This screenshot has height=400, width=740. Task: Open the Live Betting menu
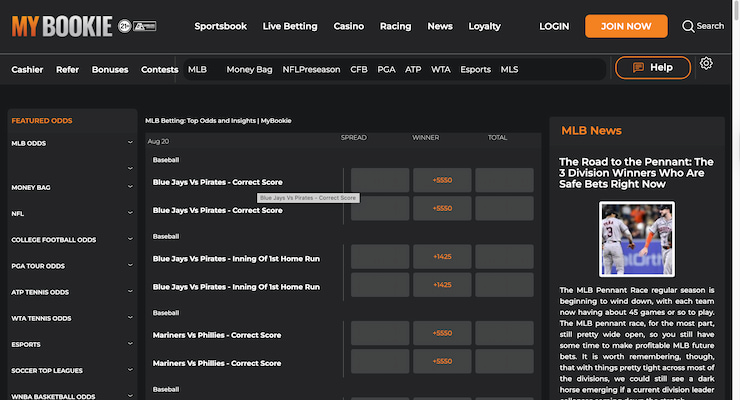[x=290, y=26]
